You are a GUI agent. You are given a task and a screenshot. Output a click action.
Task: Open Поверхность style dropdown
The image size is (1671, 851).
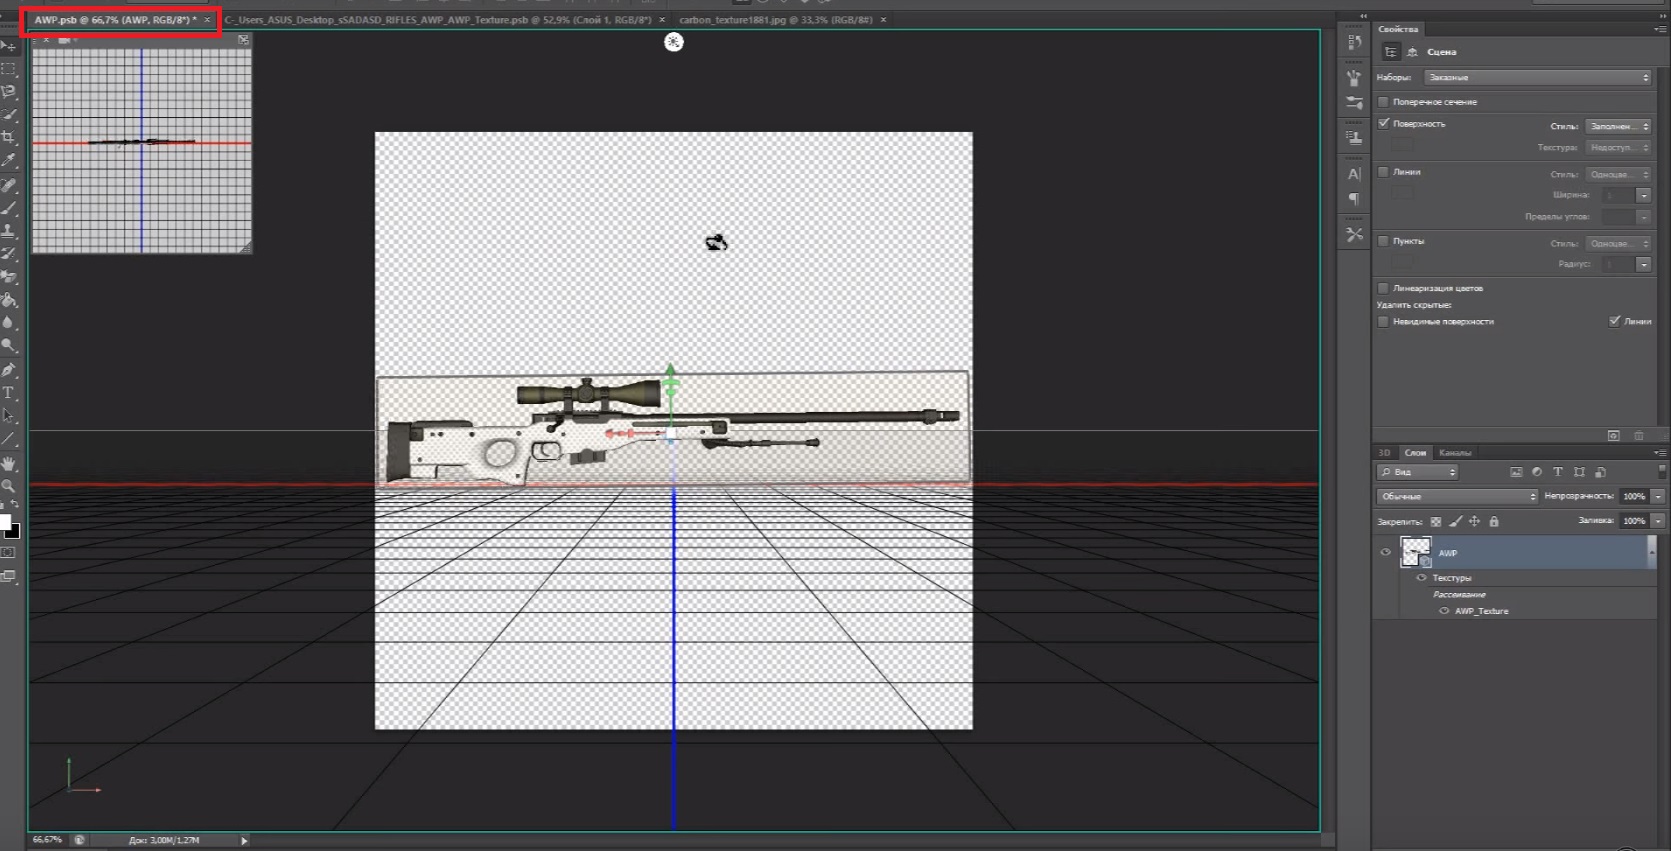tap(1618, 126)
